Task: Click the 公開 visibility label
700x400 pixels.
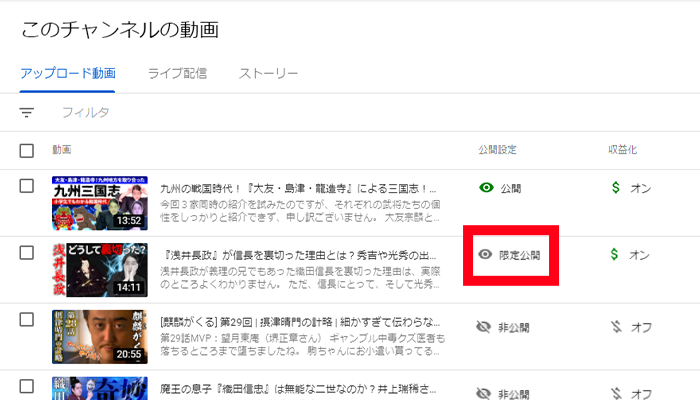Action: (511, 188)
